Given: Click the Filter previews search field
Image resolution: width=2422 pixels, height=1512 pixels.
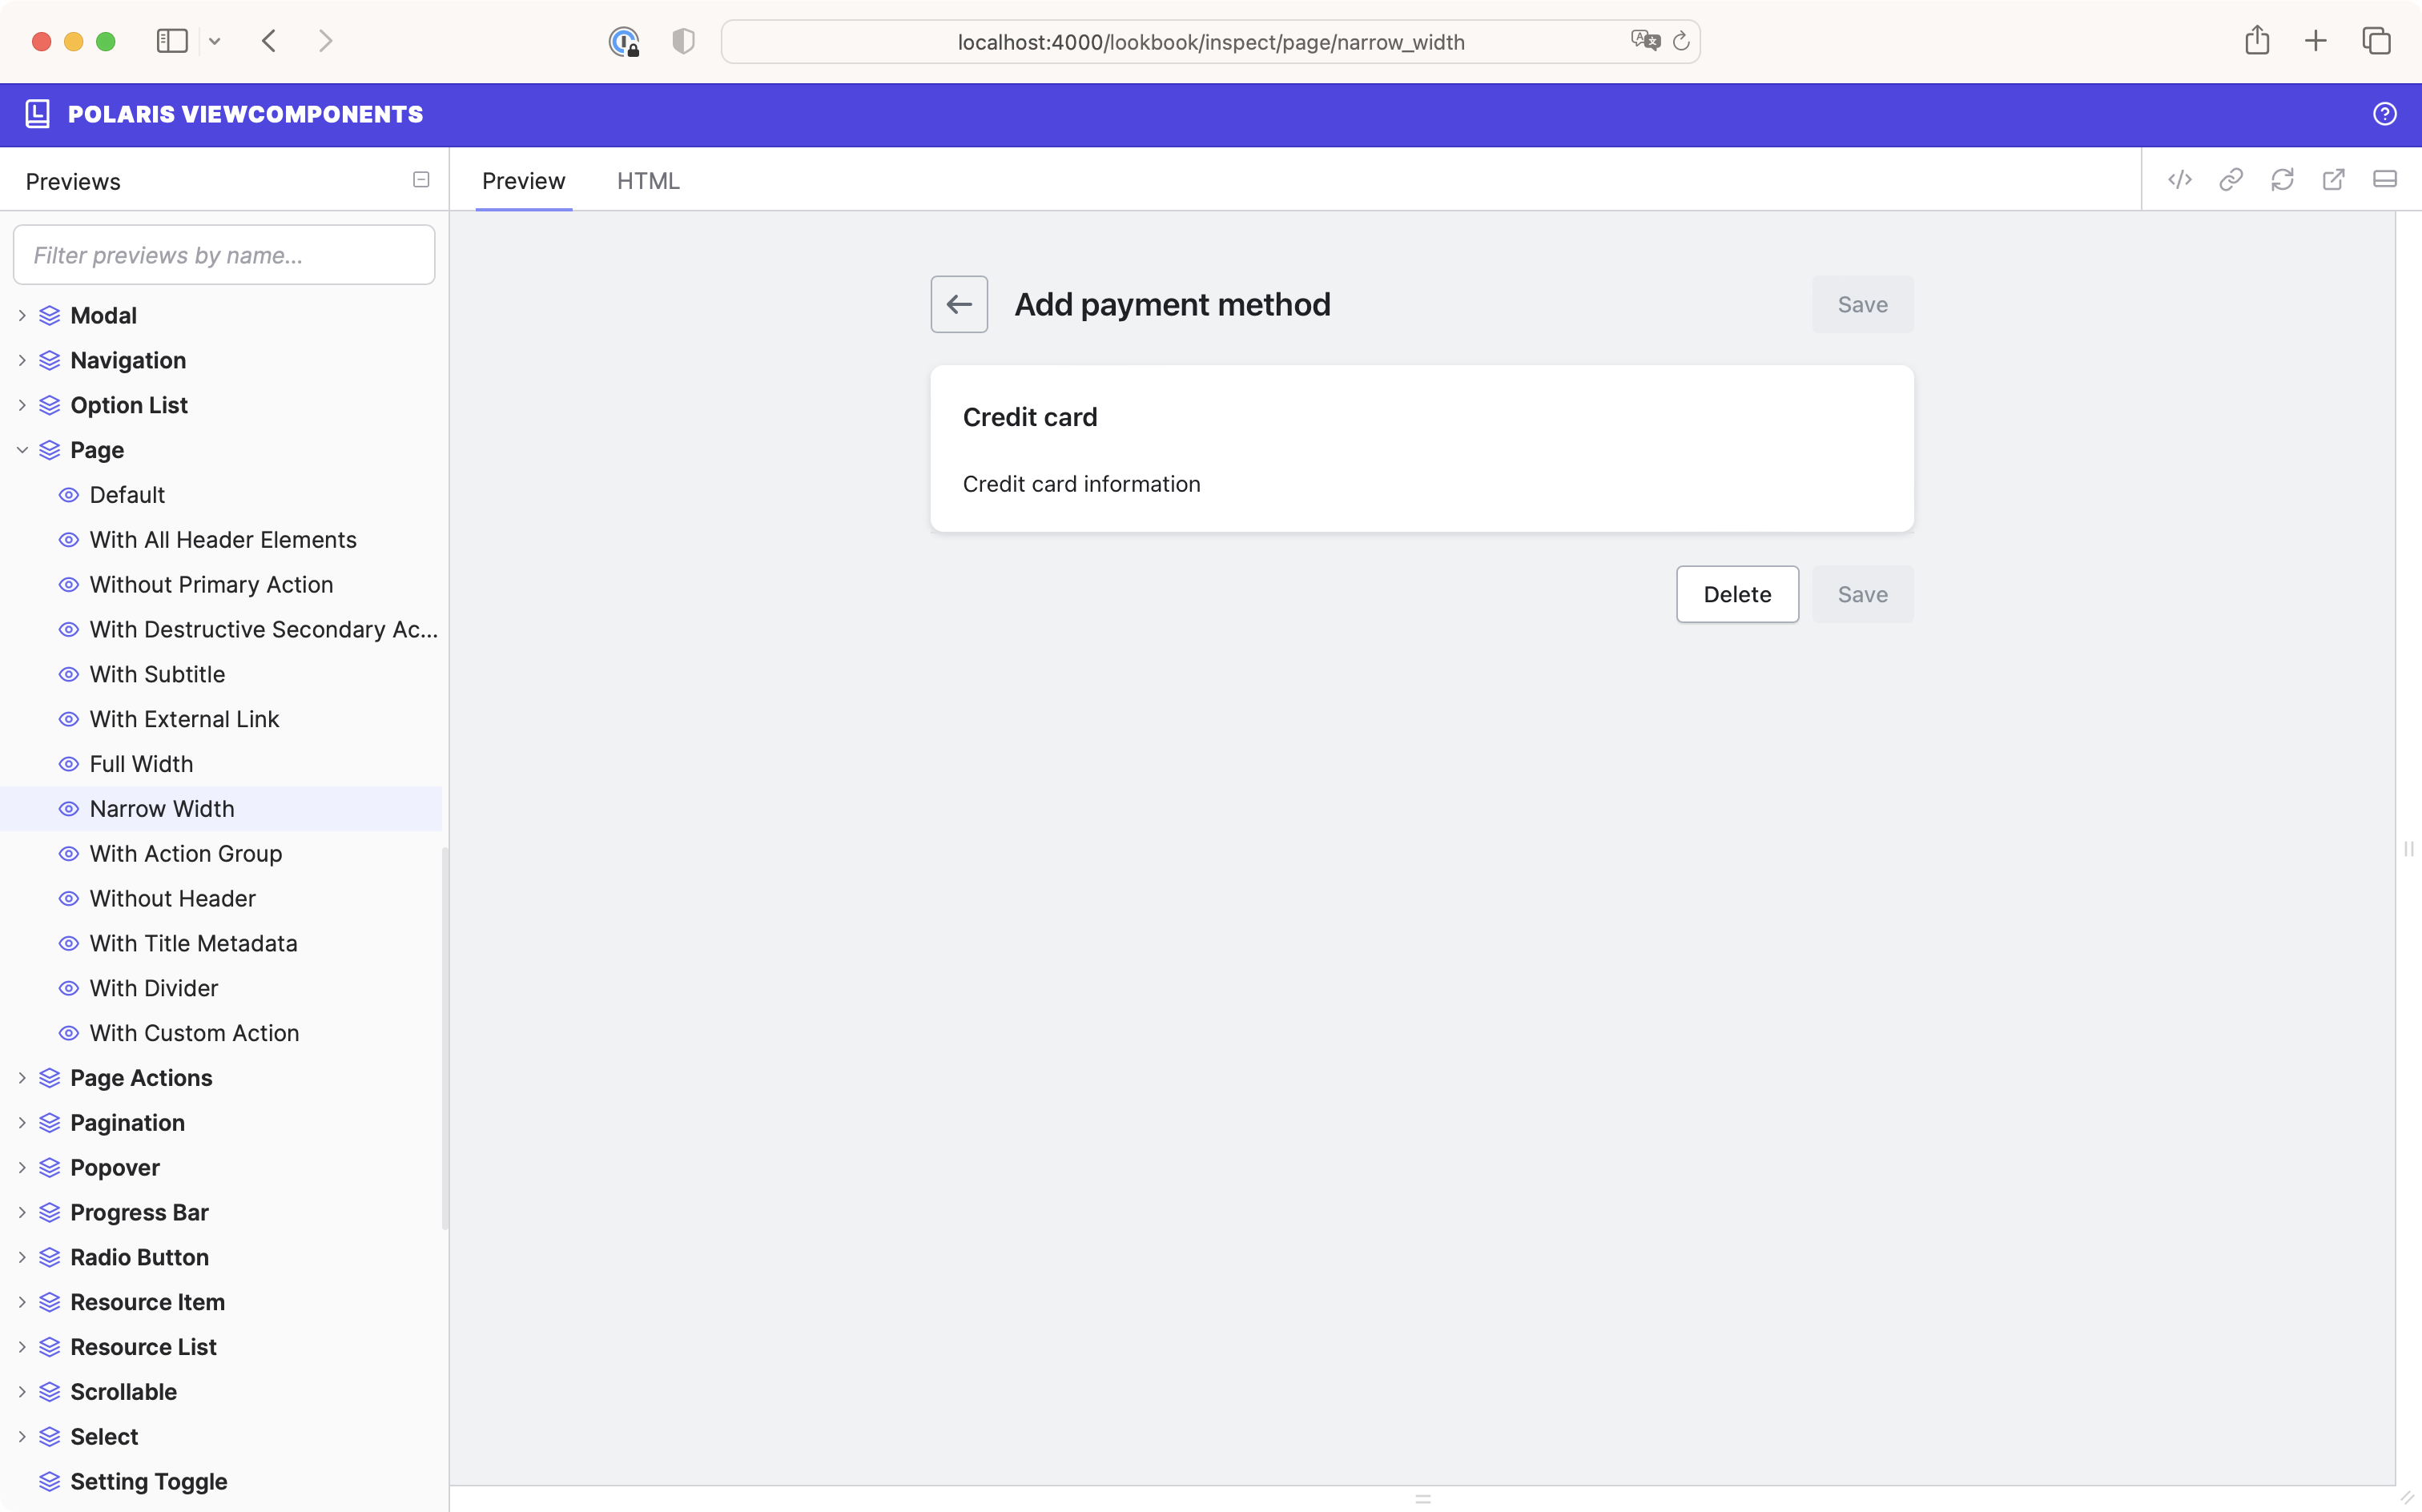Looking at the screenshot, I should coord(224,255).
